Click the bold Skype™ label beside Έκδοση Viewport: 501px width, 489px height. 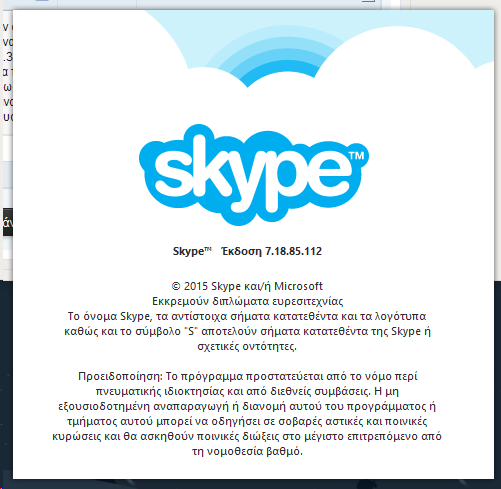192,251
